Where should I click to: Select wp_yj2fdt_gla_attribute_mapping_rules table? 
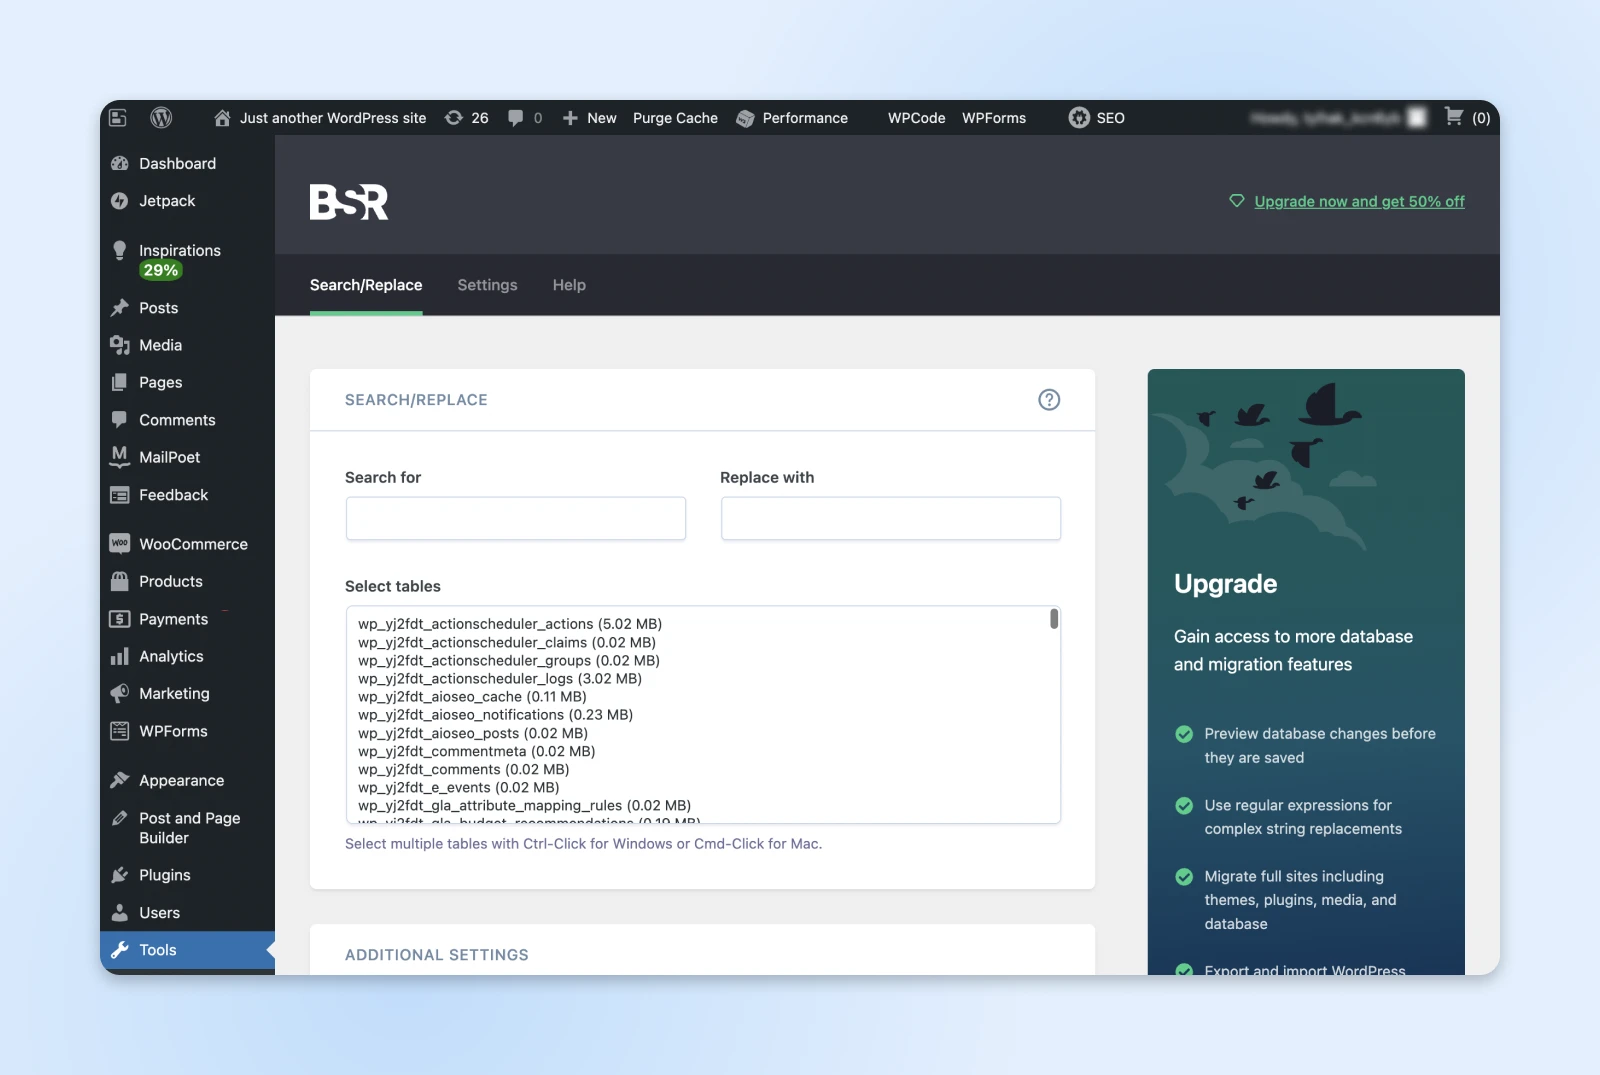(x=524, y=805)
